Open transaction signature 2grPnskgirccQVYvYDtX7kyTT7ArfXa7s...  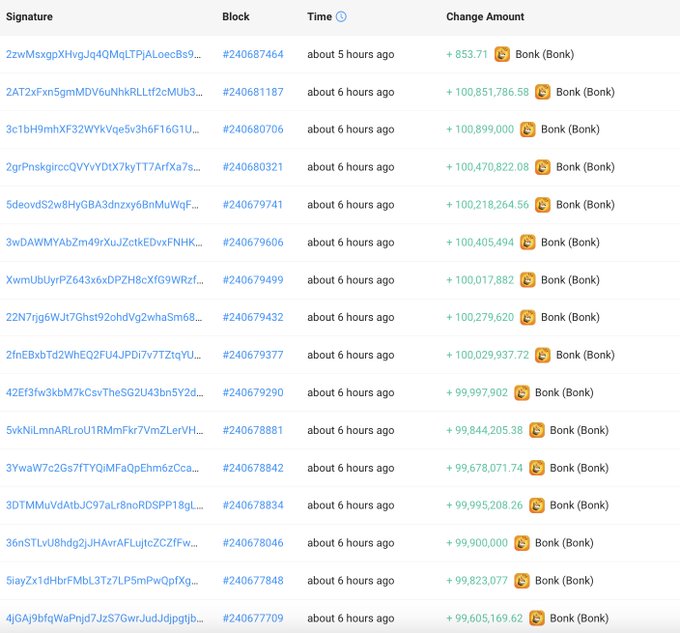click(x=103, y=167)
